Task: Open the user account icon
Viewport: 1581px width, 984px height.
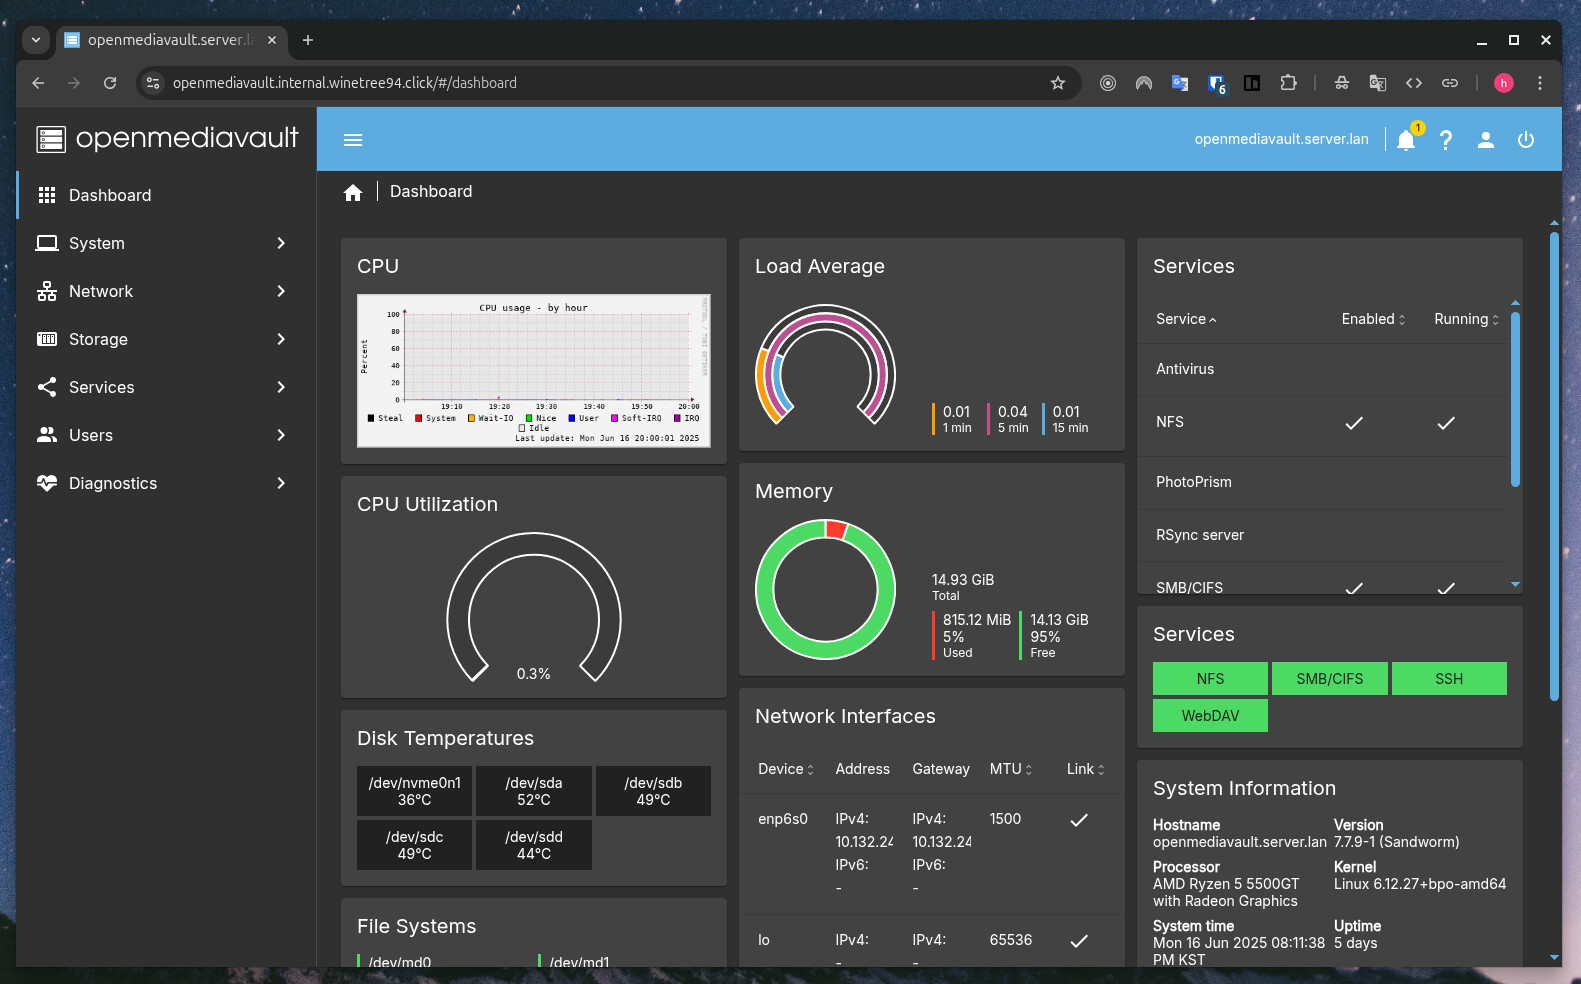Action: coord(1486,140)
